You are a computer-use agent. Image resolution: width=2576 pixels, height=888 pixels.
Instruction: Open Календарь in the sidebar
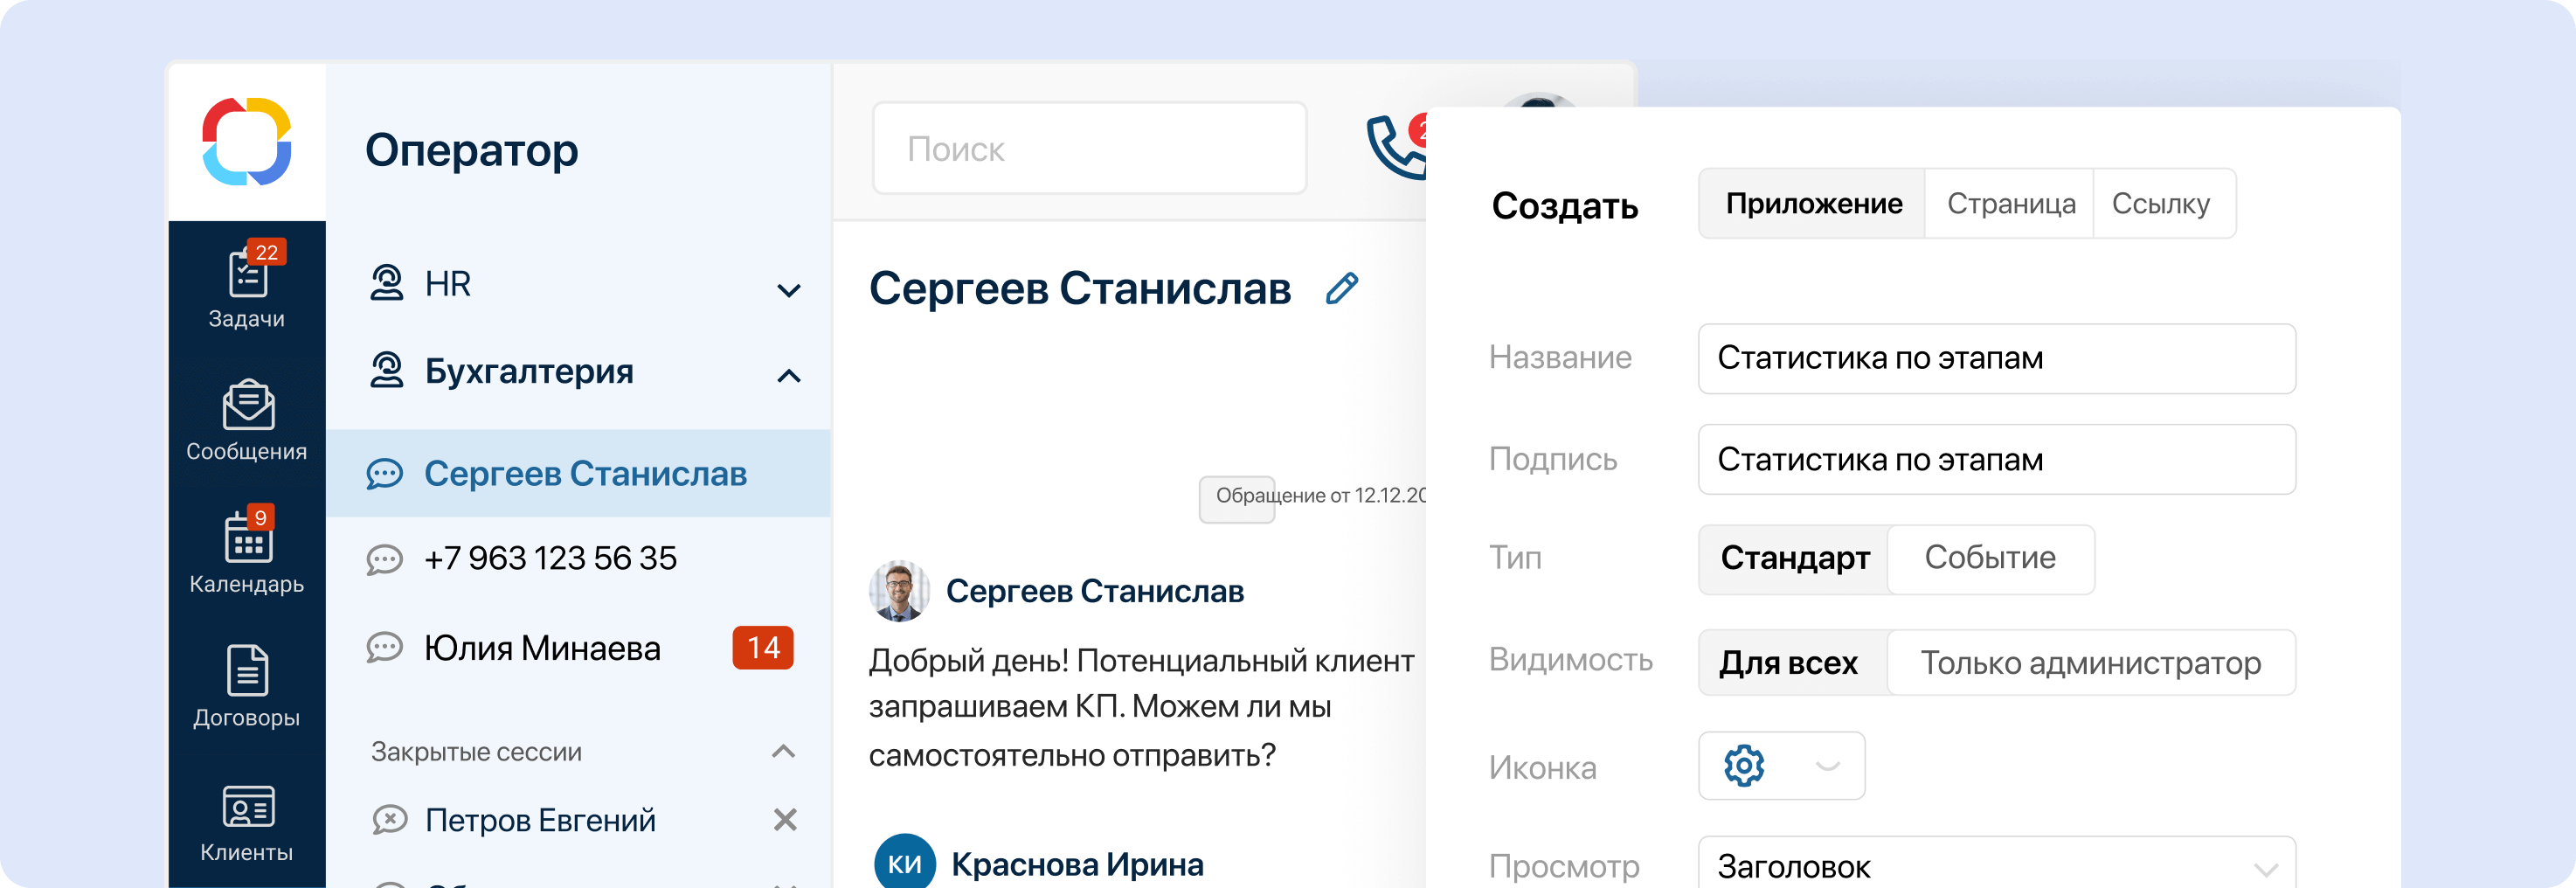(x=247, y=551)
